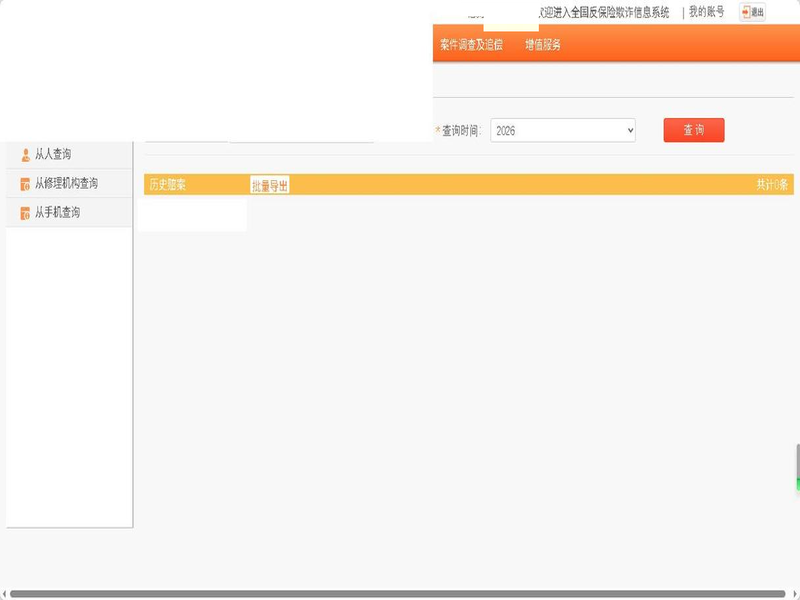The width and height of the screenshot is (800, 600).
Task: Click the 欢迎进入全国反保险欺诈信息系统 welcome text
Action: point(604,13)
